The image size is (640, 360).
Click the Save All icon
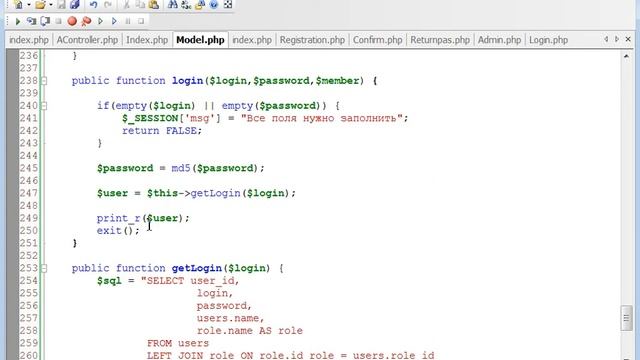tap(75, 4)
